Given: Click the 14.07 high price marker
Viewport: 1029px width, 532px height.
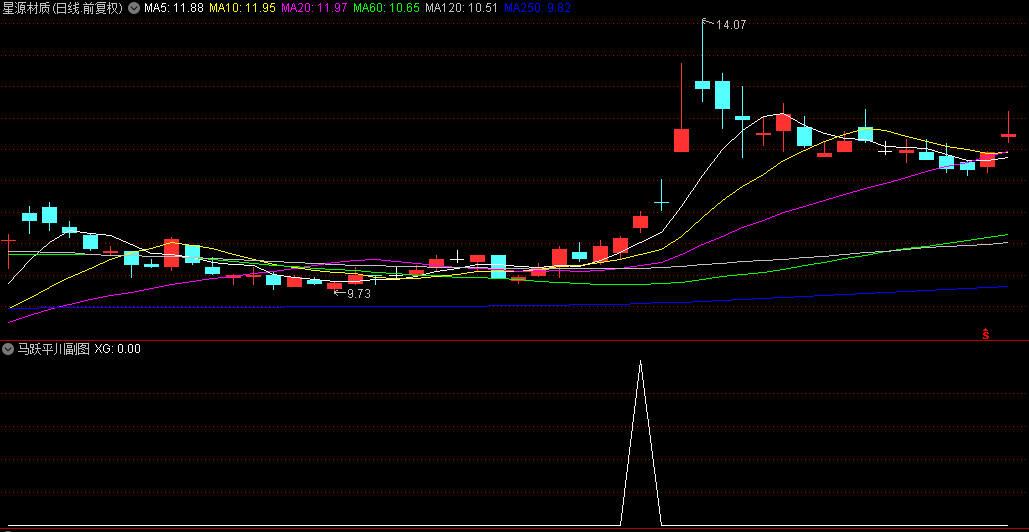Looking at the screenshot, I should (x=731, y=24).
